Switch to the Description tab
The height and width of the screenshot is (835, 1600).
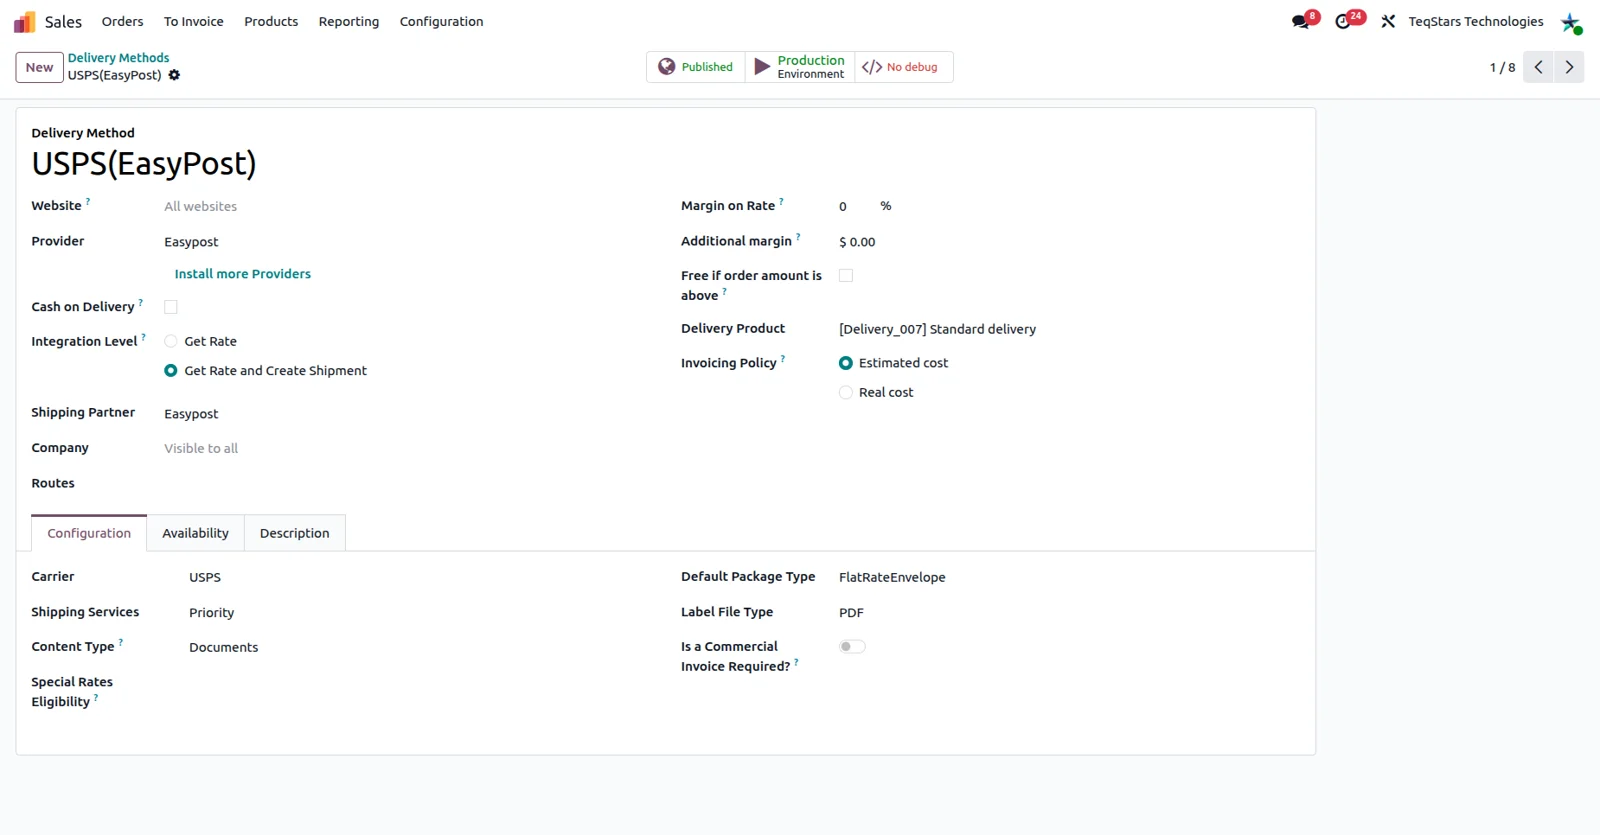(x=295, y=533)
